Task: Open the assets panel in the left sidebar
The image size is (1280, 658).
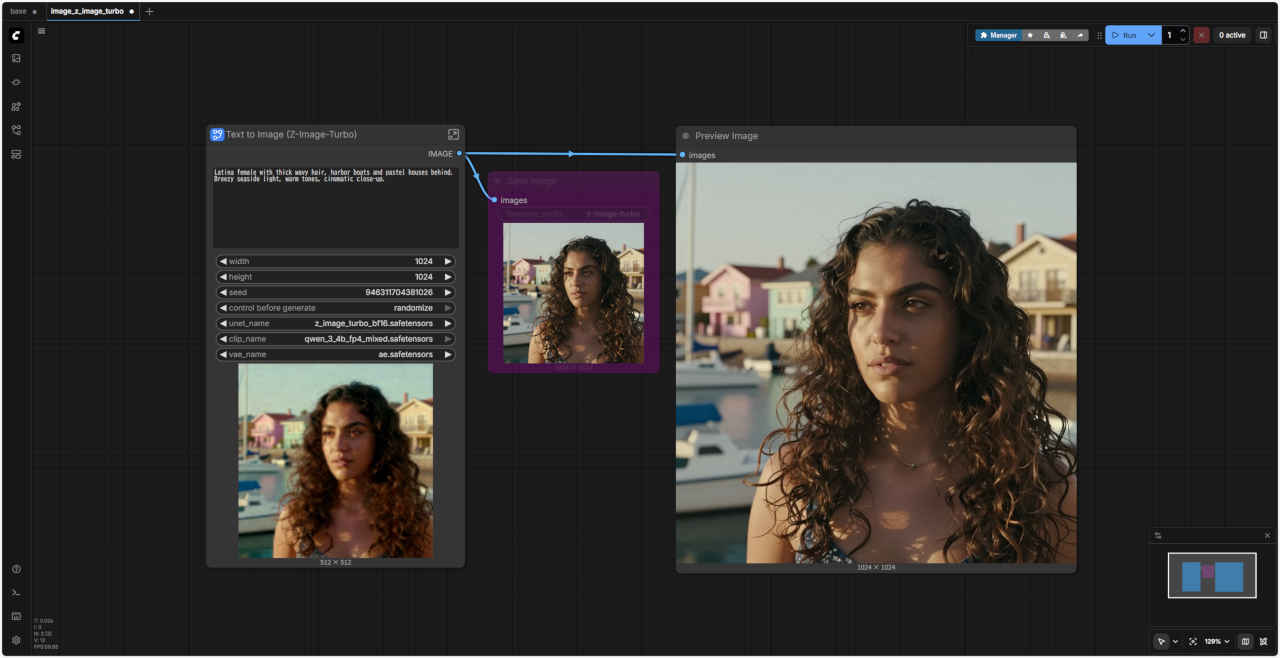Action: [x=16, y=58]
